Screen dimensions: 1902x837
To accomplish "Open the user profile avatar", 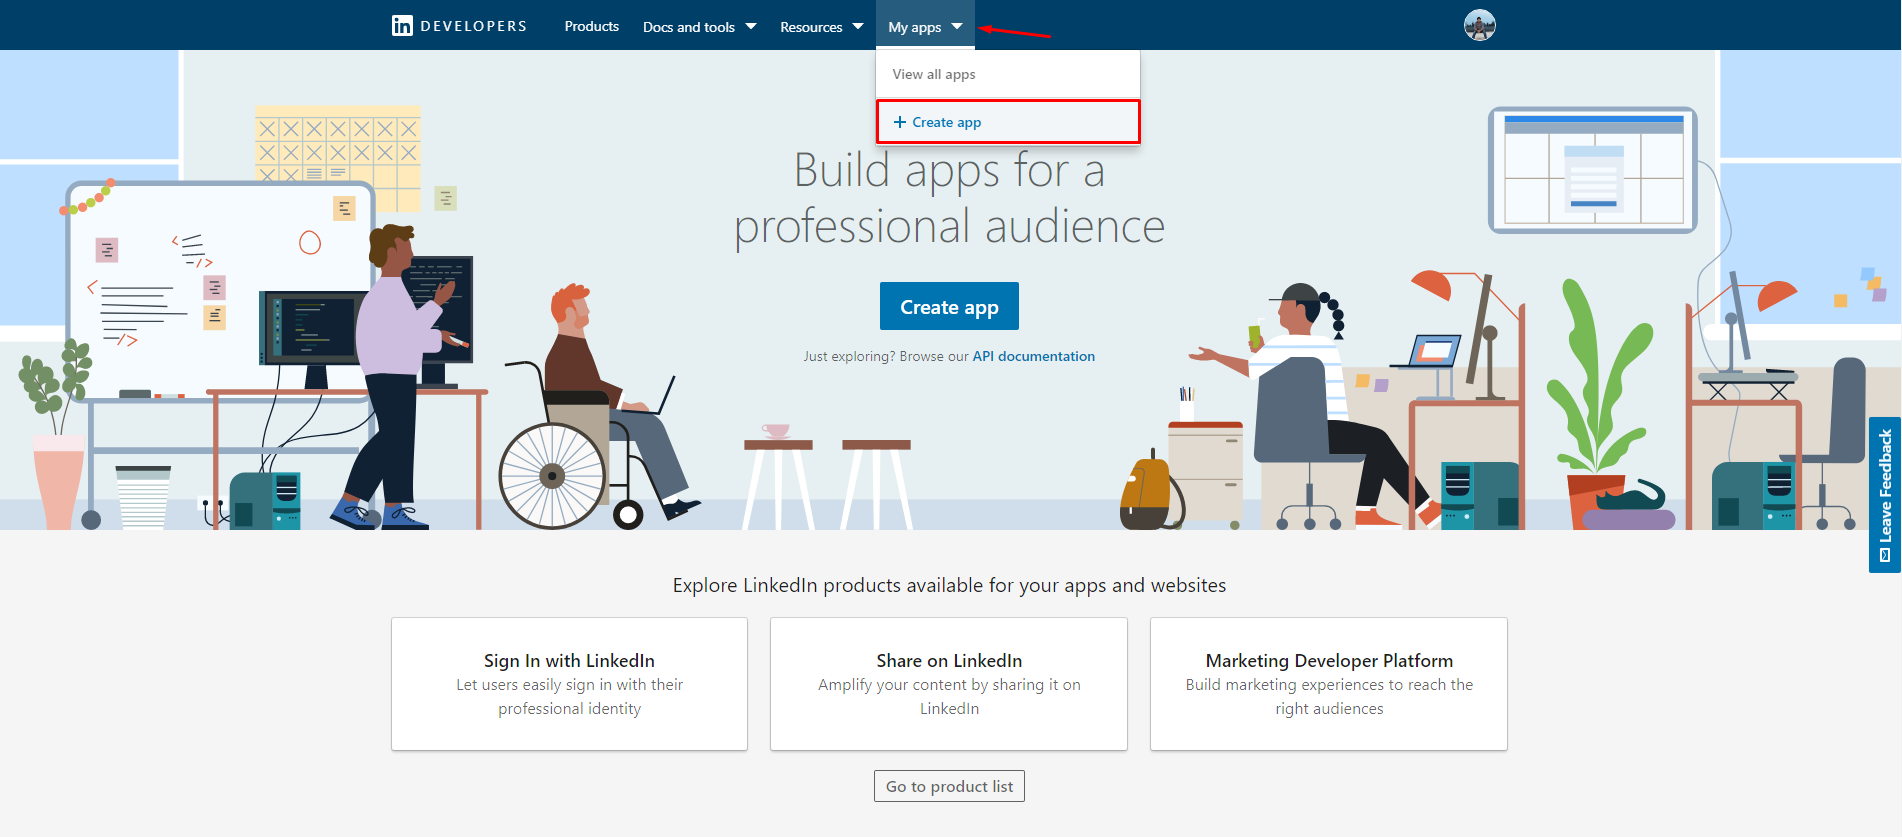I will [1479, 25].
